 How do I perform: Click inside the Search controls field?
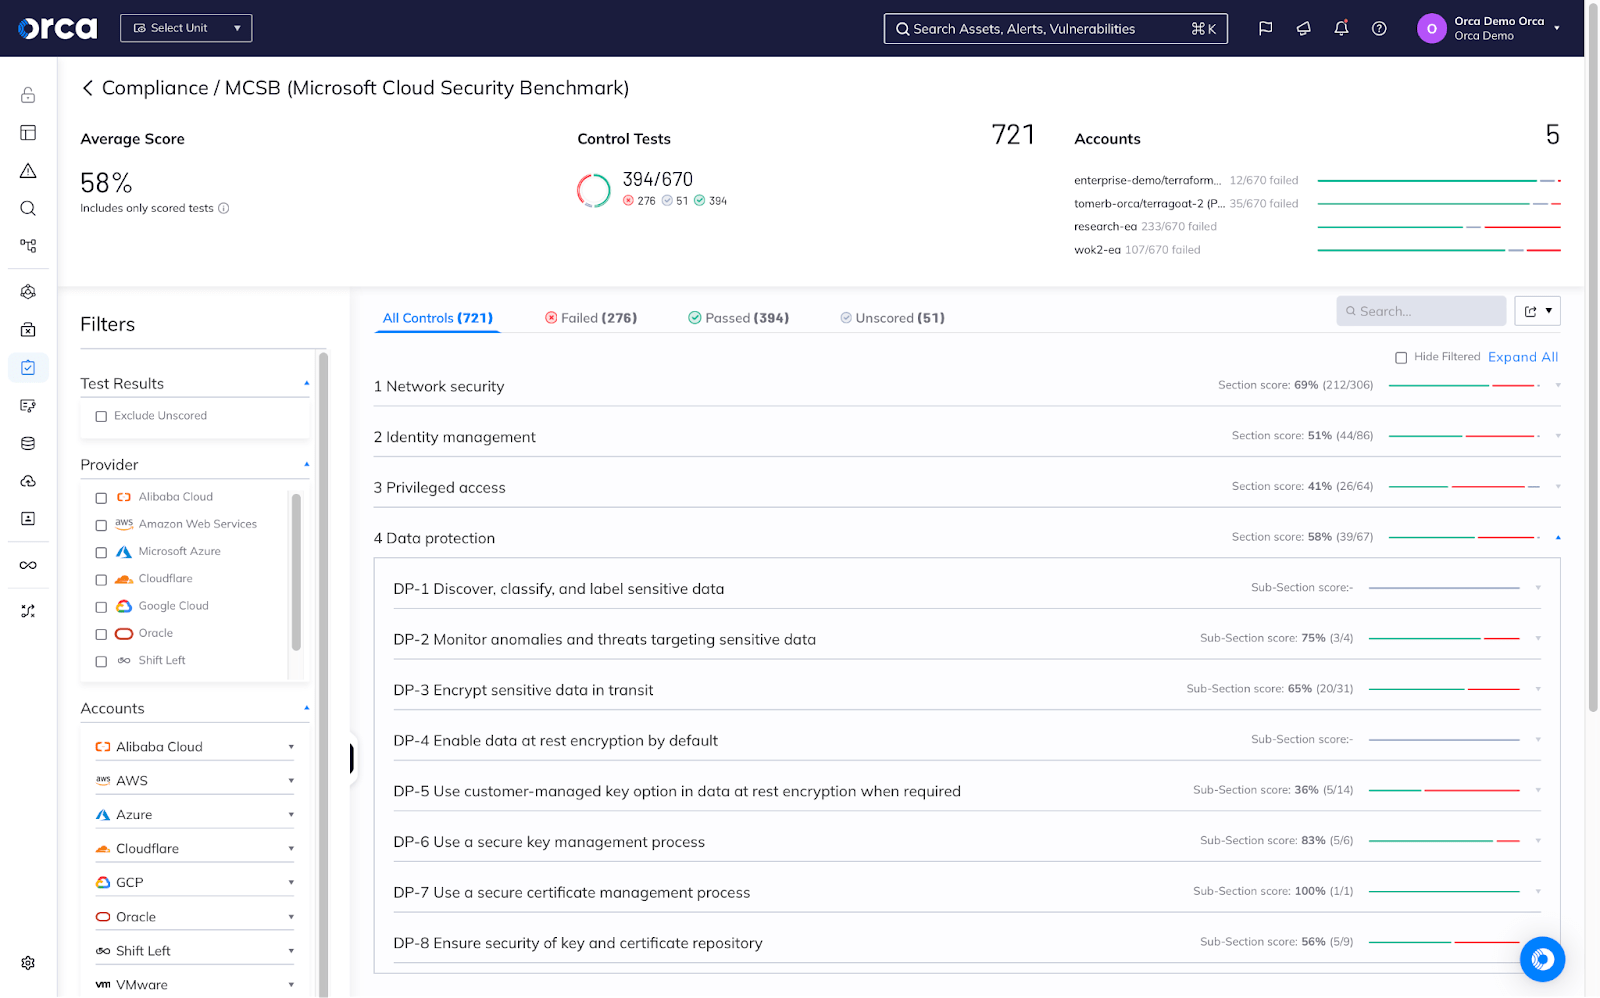pyautogui.click(x=1420, y=311)
